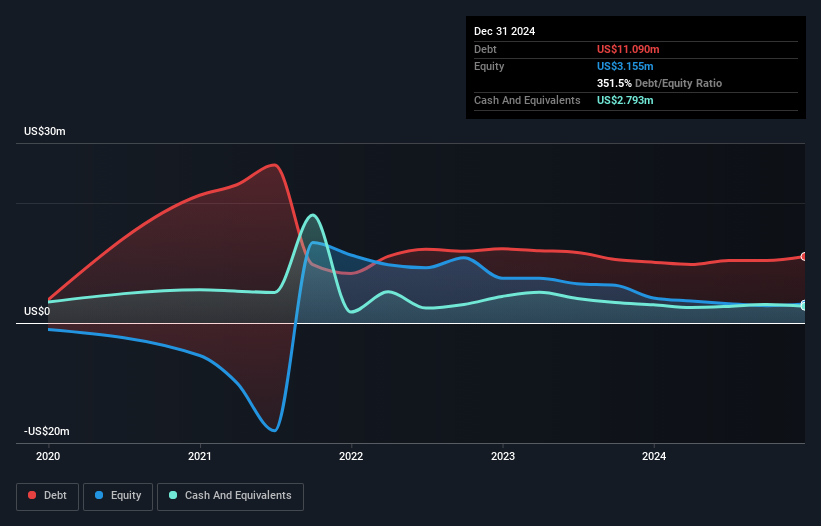Click the blue Equity legend dot
The width and height of the screenshot is (821, 526).
[99, 495]
